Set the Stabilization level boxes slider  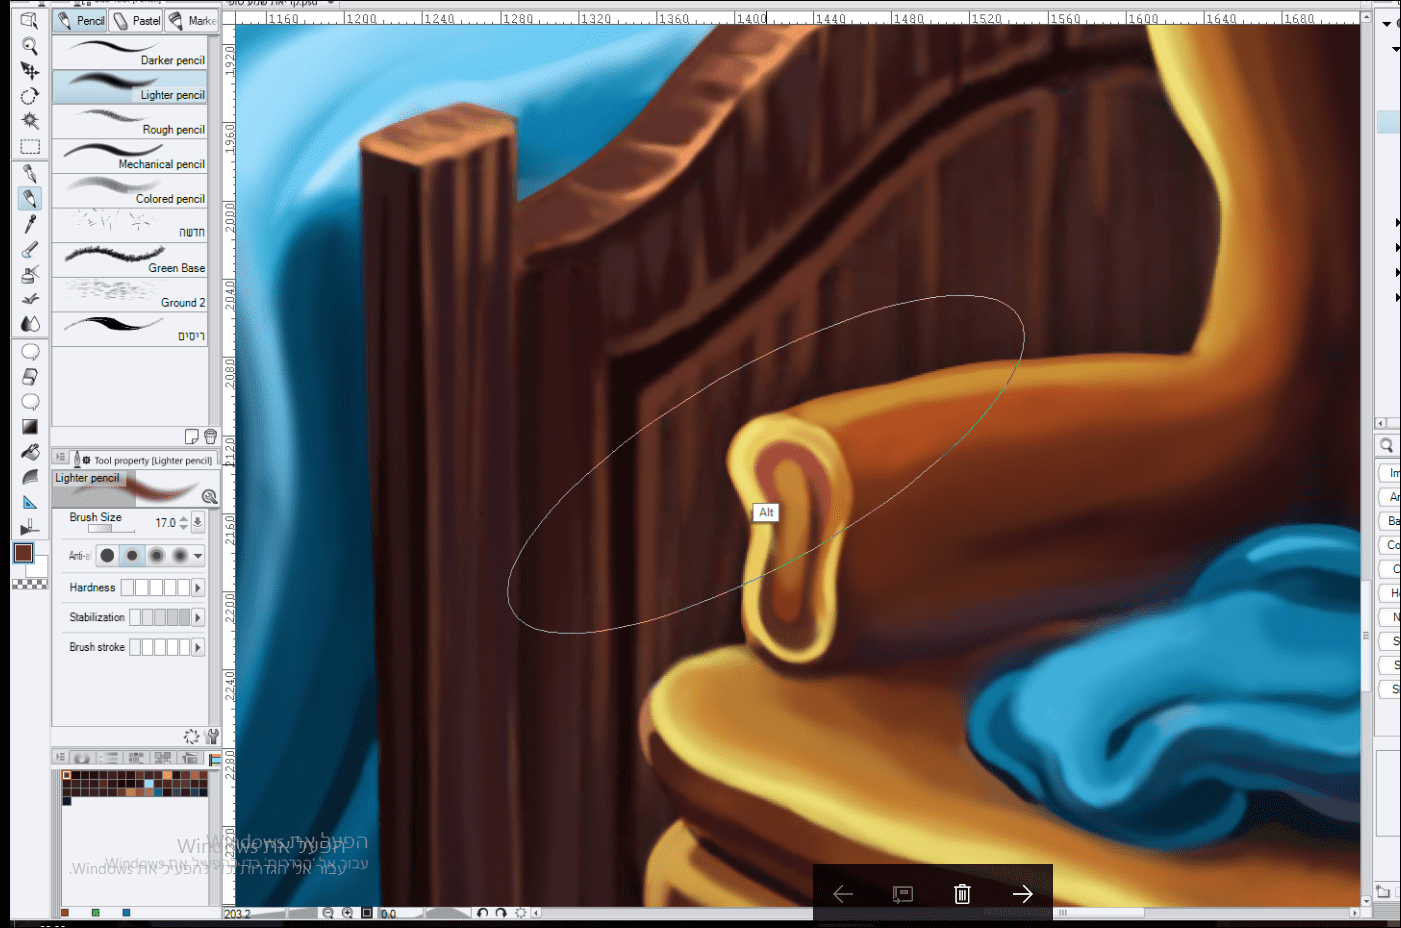160,618
